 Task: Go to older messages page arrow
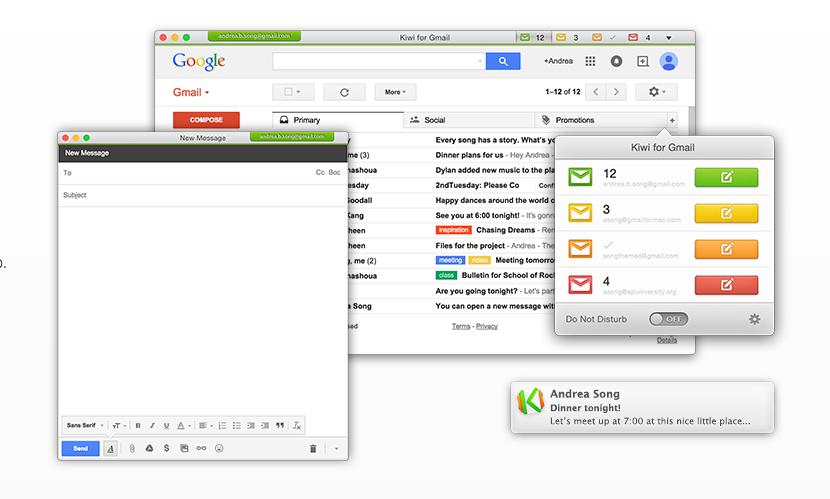tap(616, 92)
